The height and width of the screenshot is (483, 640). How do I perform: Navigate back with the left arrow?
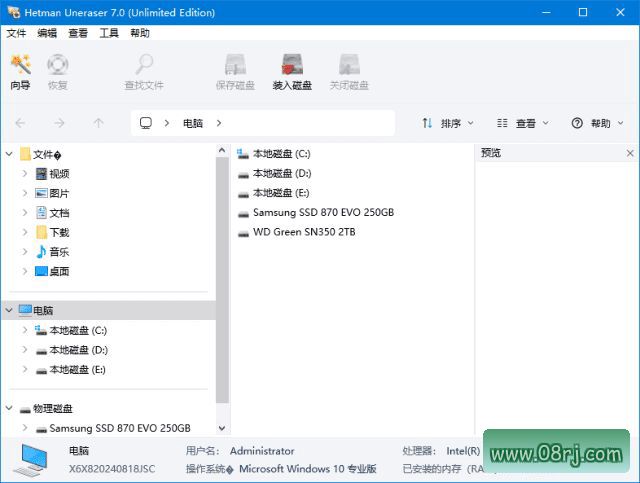click(21, 123)
